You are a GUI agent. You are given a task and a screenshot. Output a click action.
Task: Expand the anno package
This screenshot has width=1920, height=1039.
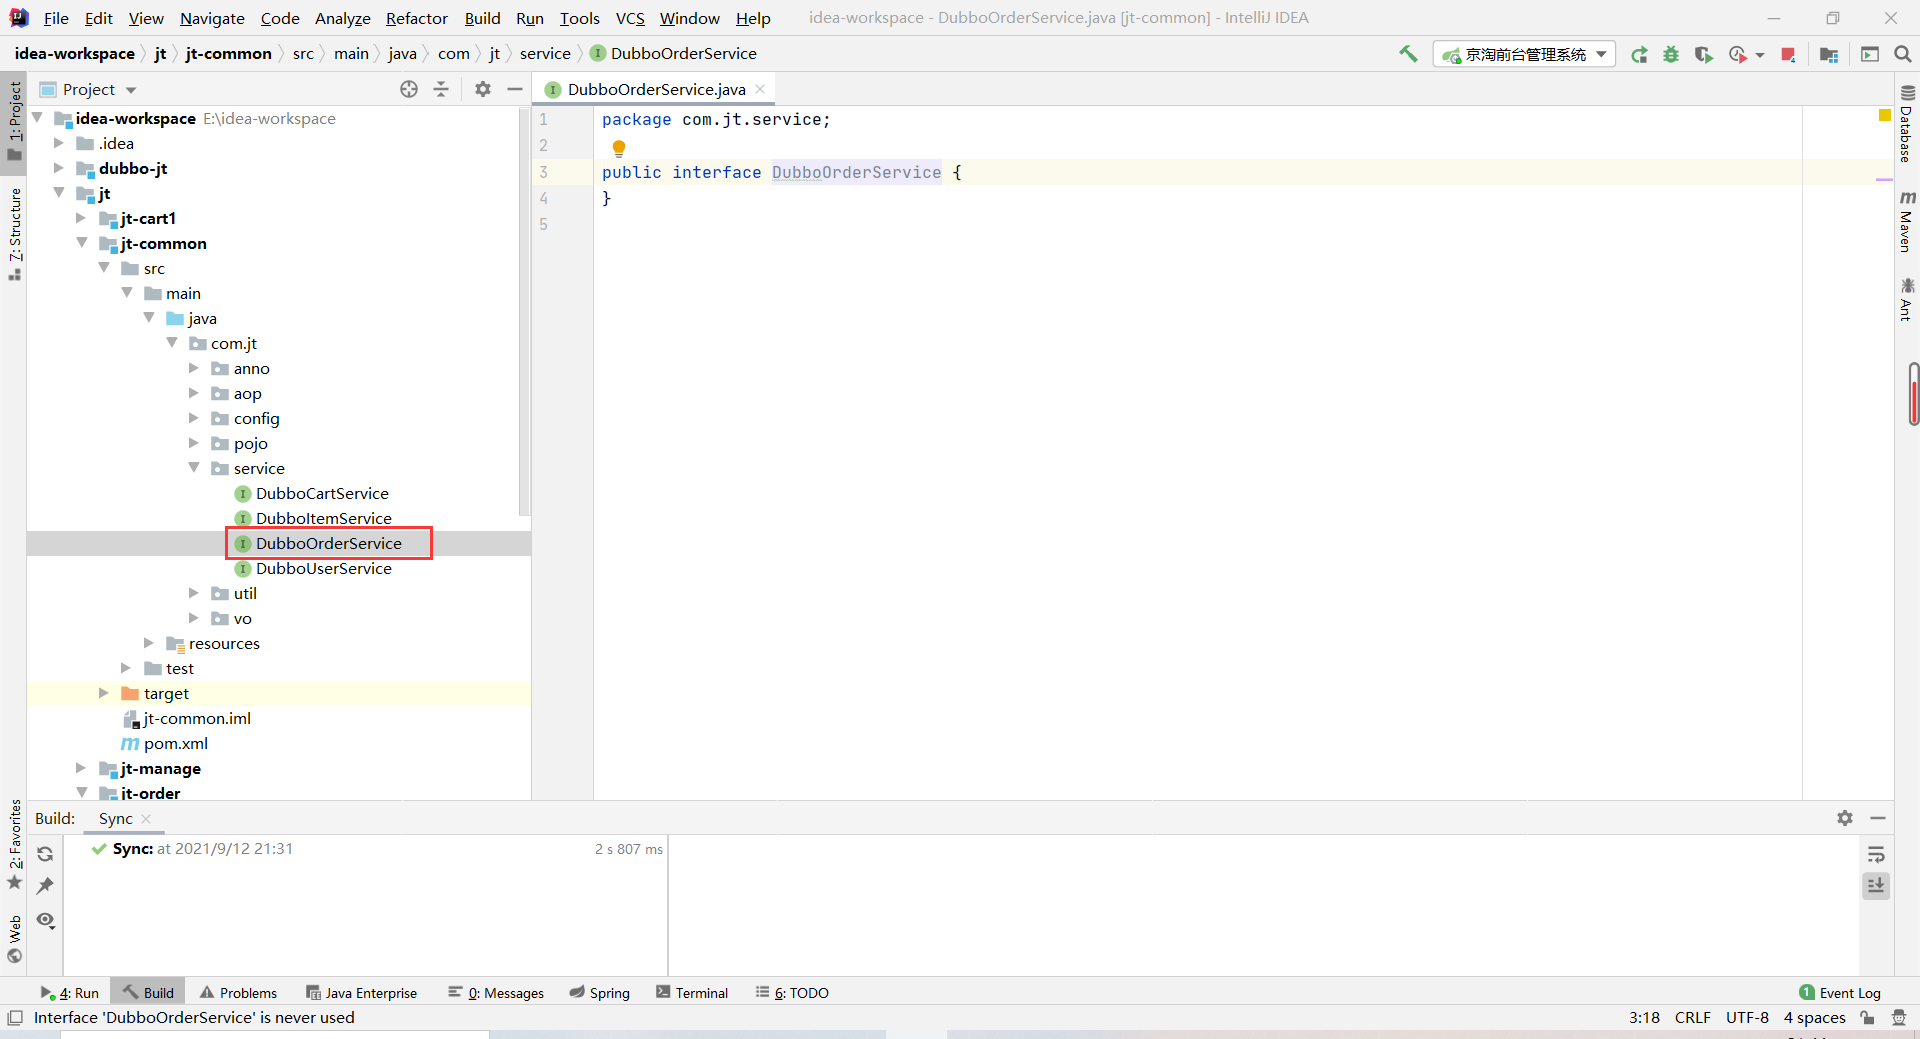click(x=194, y=368)
